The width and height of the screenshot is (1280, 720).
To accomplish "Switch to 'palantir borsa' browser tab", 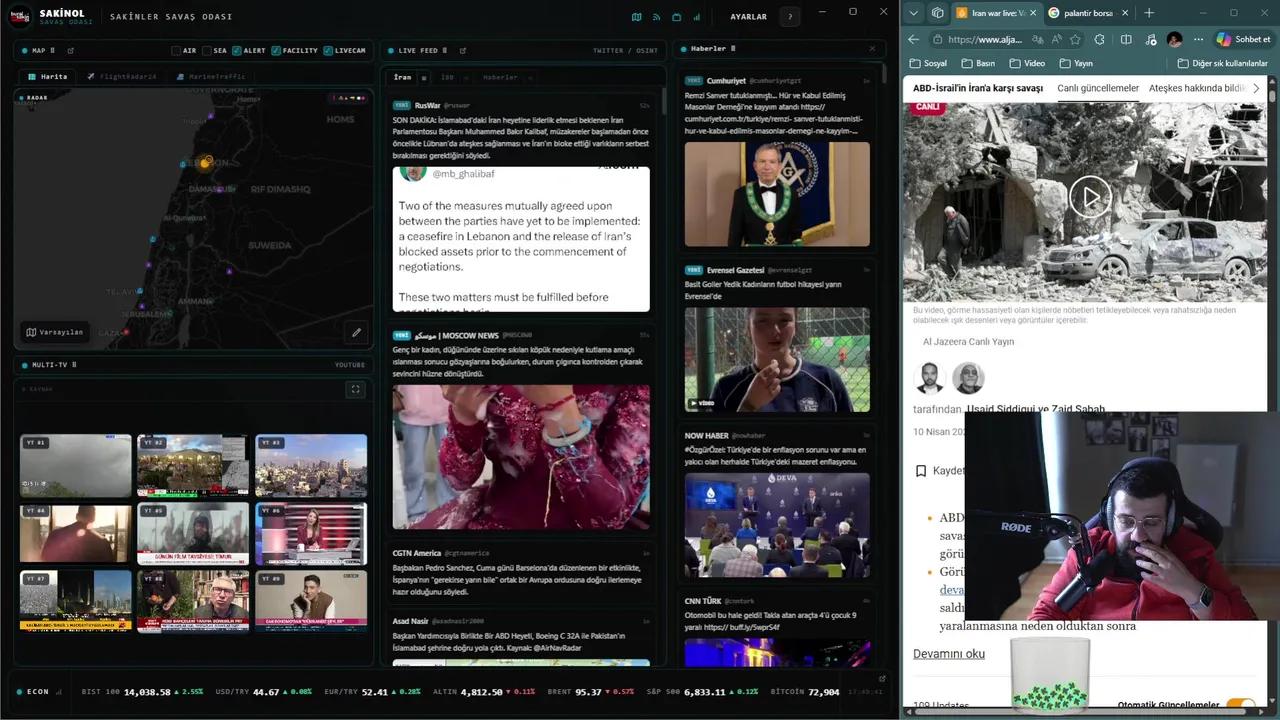I will 1088,13.
